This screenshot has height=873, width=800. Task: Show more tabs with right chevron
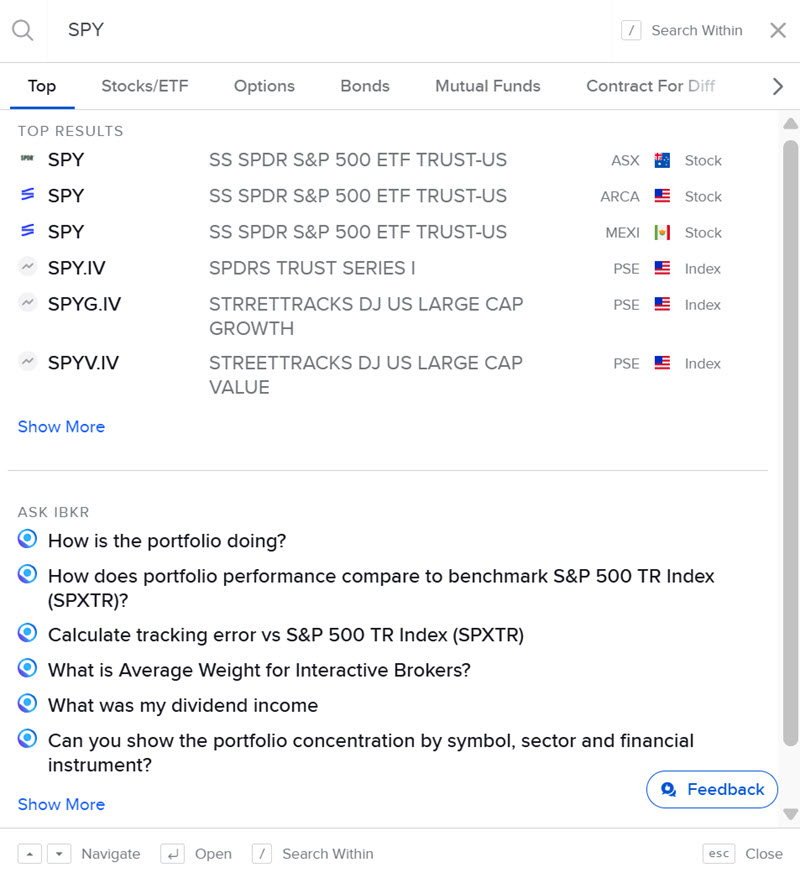[x=778, y=86]
